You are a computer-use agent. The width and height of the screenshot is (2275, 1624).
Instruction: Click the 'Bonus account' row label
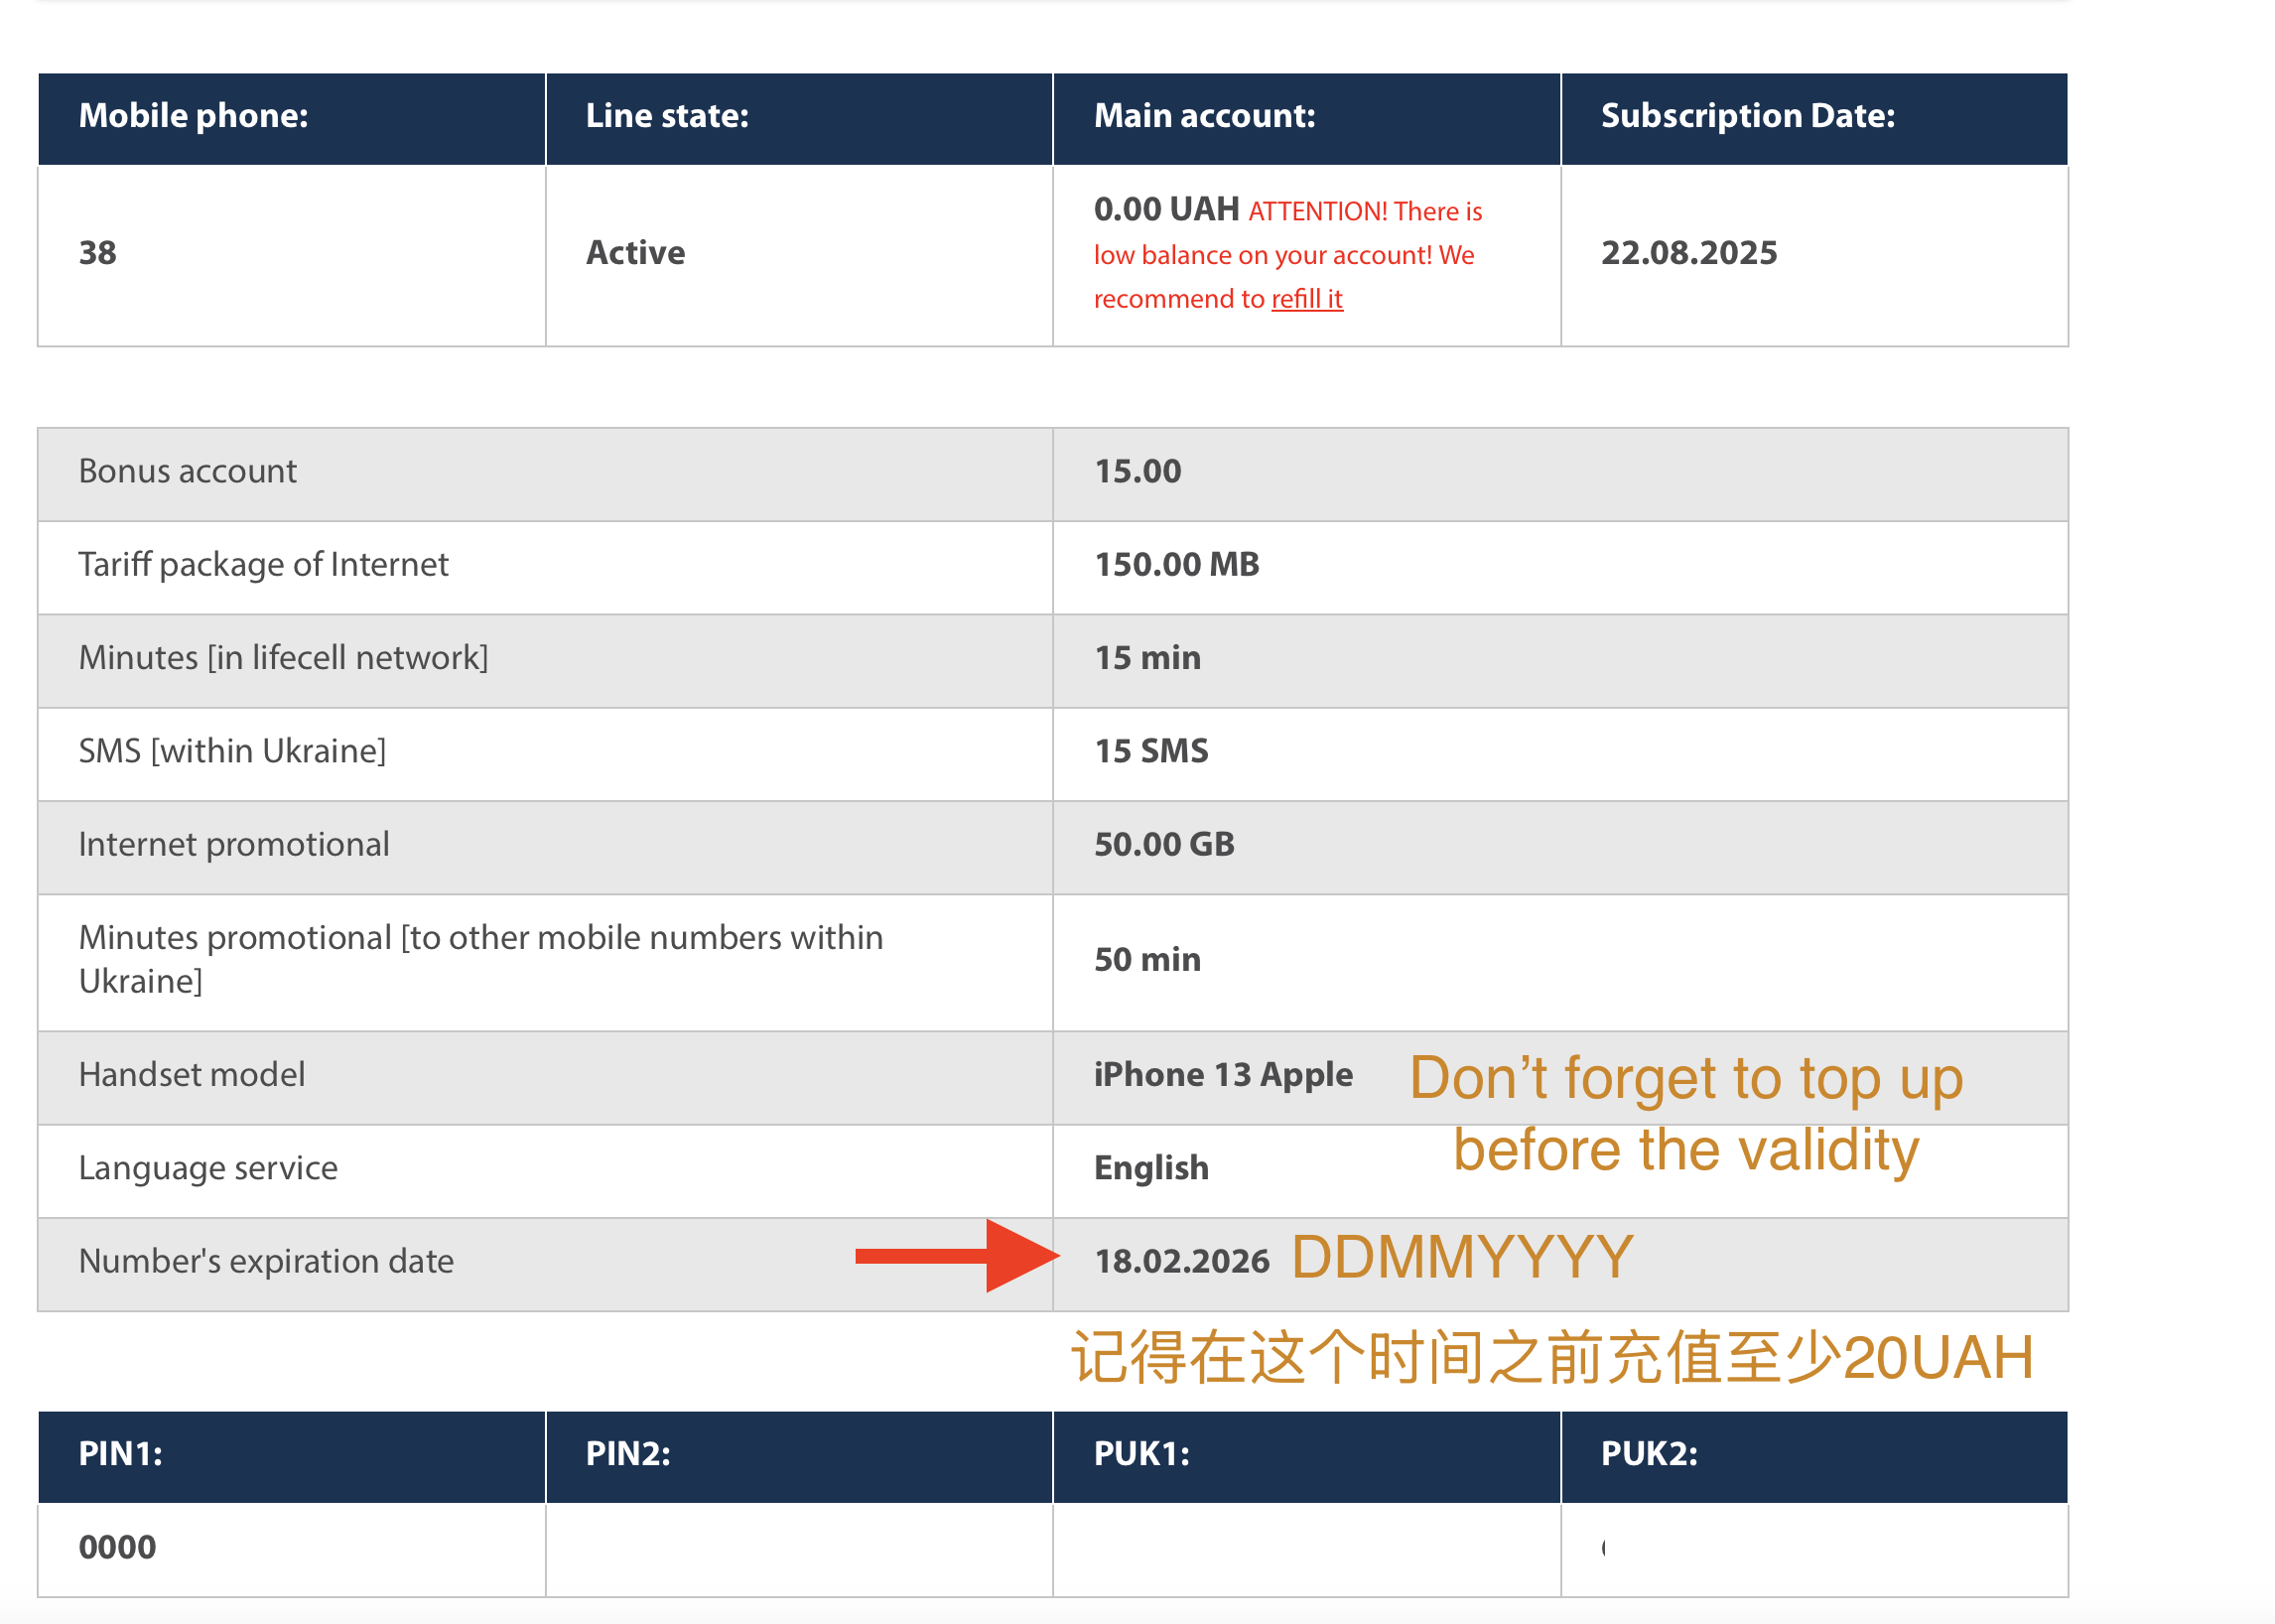(x=187, y=471)
